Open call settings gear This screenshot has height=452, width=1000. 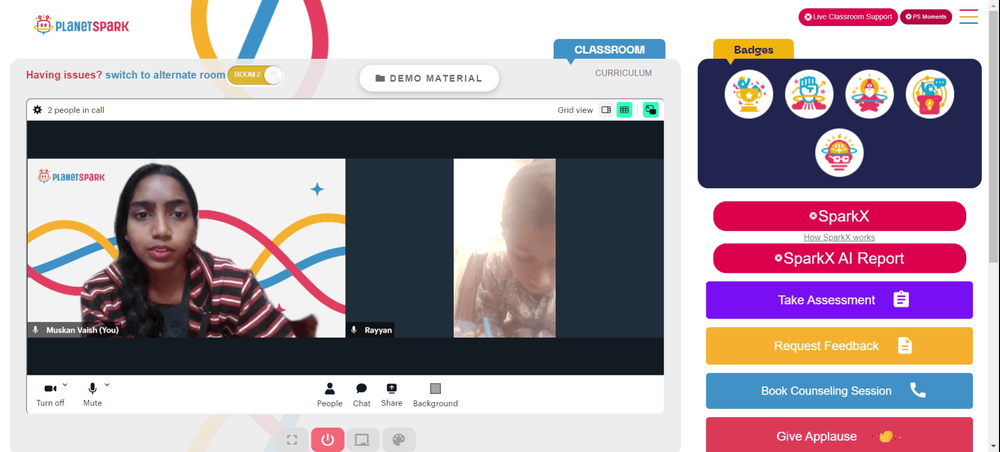38,110
